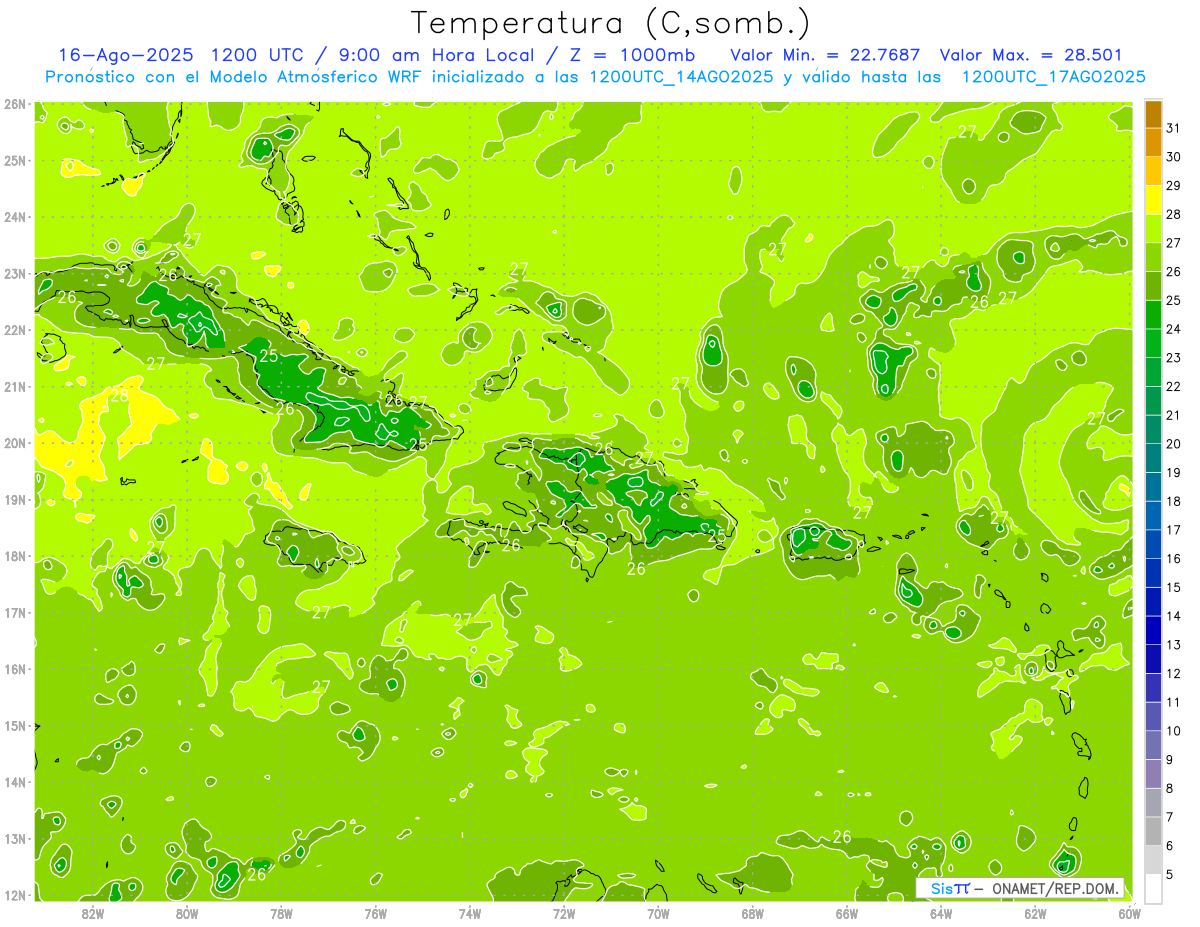Viewport: 1200px width, 927px height.
Task: Select the 1200UTC_14AGO2025 initialization time
Action: click(680, 77)
